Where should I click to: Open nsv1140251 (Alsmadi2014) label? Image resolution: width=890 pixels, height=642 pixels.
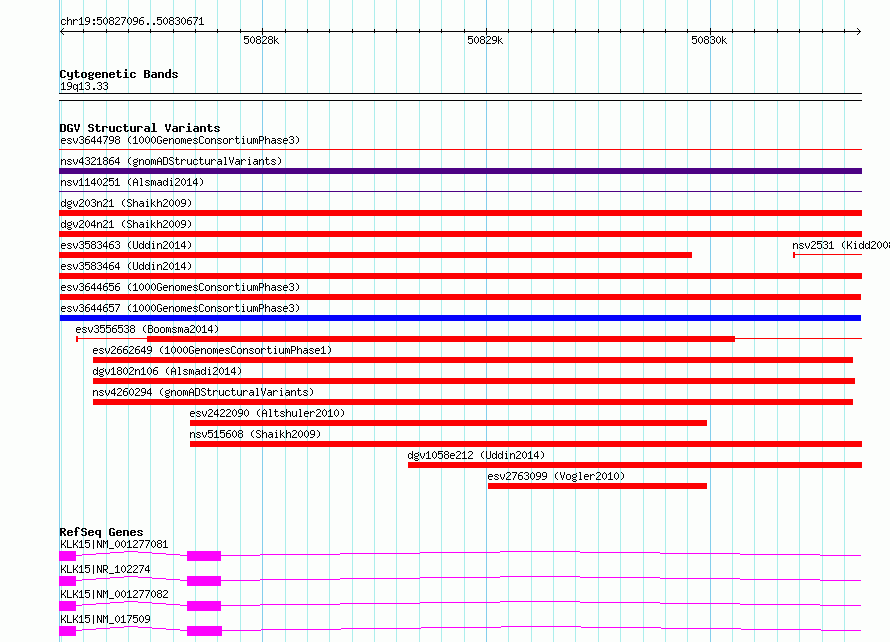click(132, 182)
